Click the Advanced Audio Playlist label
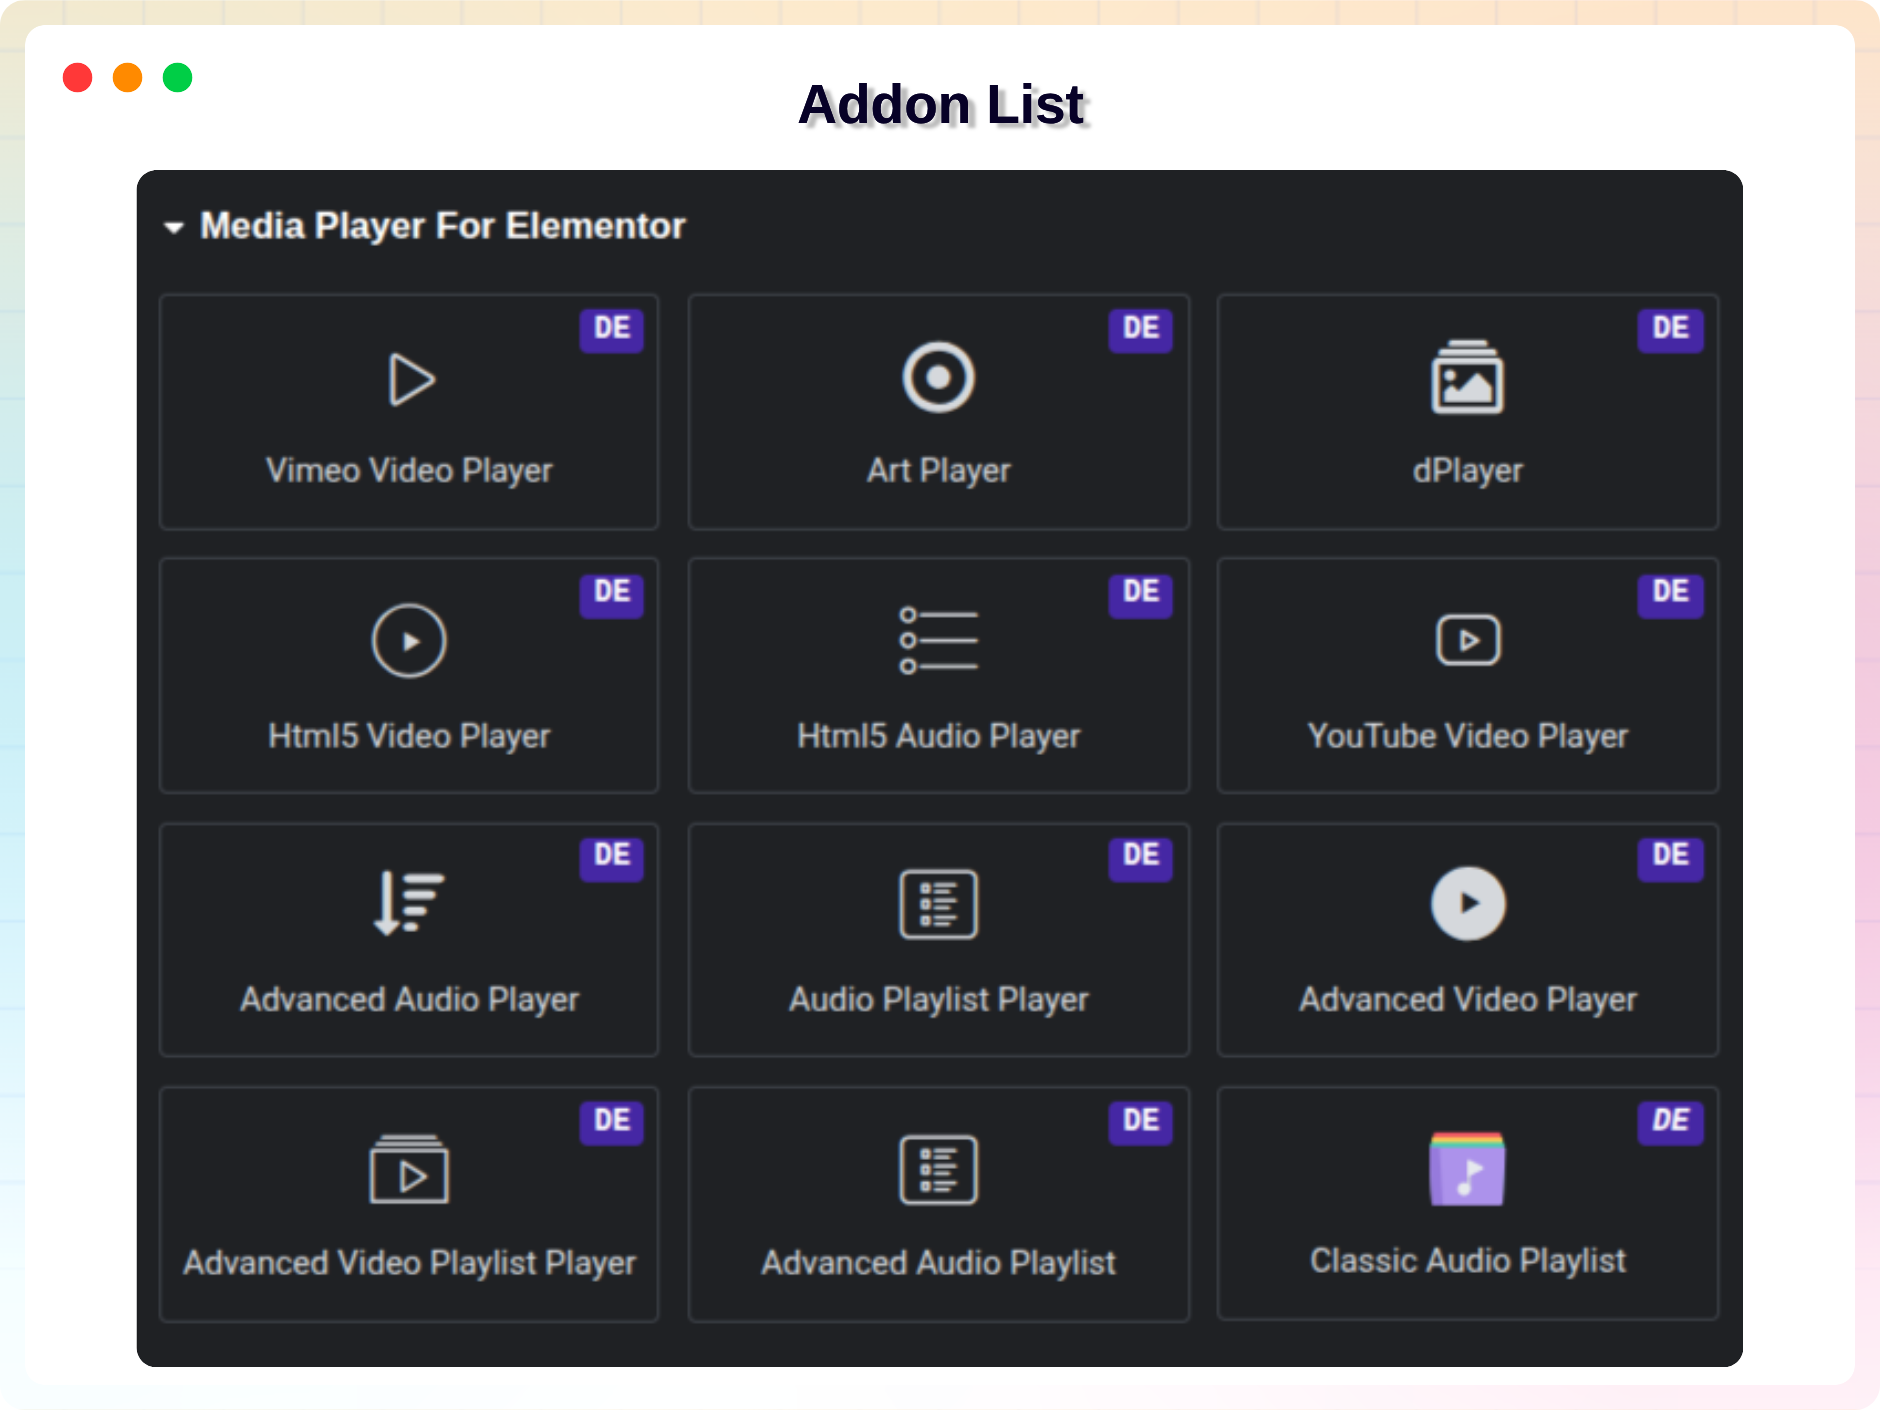 pyautogui.click(x=938, y=1263)
